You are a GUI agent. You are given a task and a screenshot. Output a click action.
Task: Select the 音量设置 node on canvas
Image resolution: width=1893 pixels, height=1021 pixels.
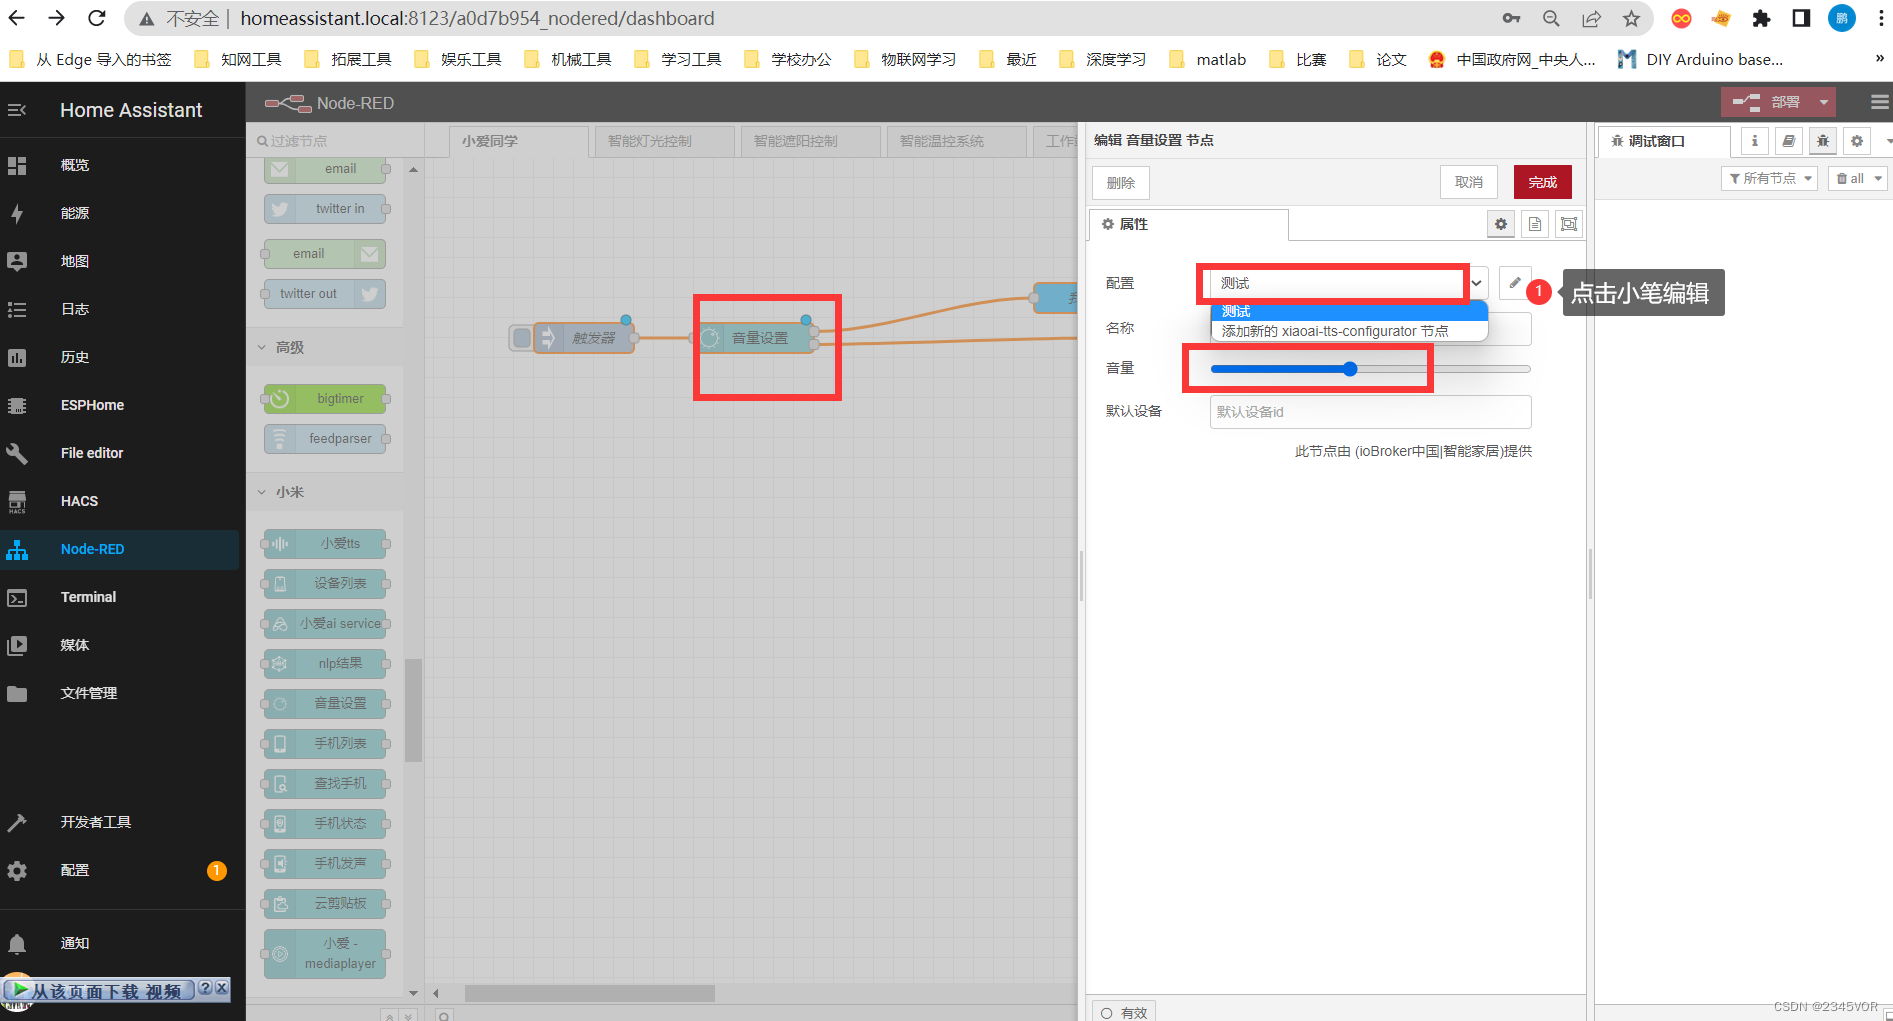757,338
